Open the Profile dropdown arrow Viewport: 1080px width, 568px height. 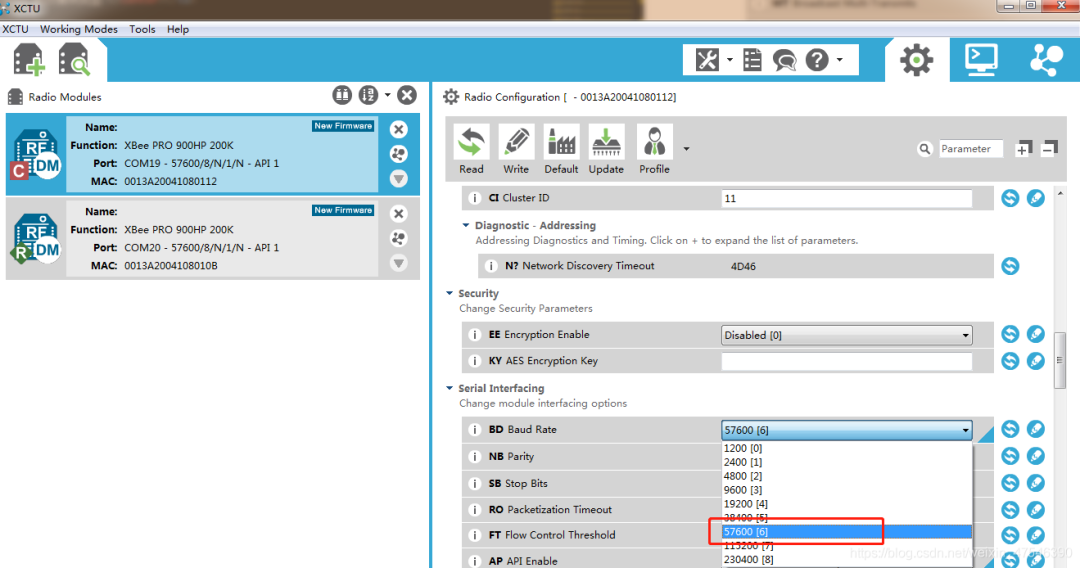(x=686, y=149)
